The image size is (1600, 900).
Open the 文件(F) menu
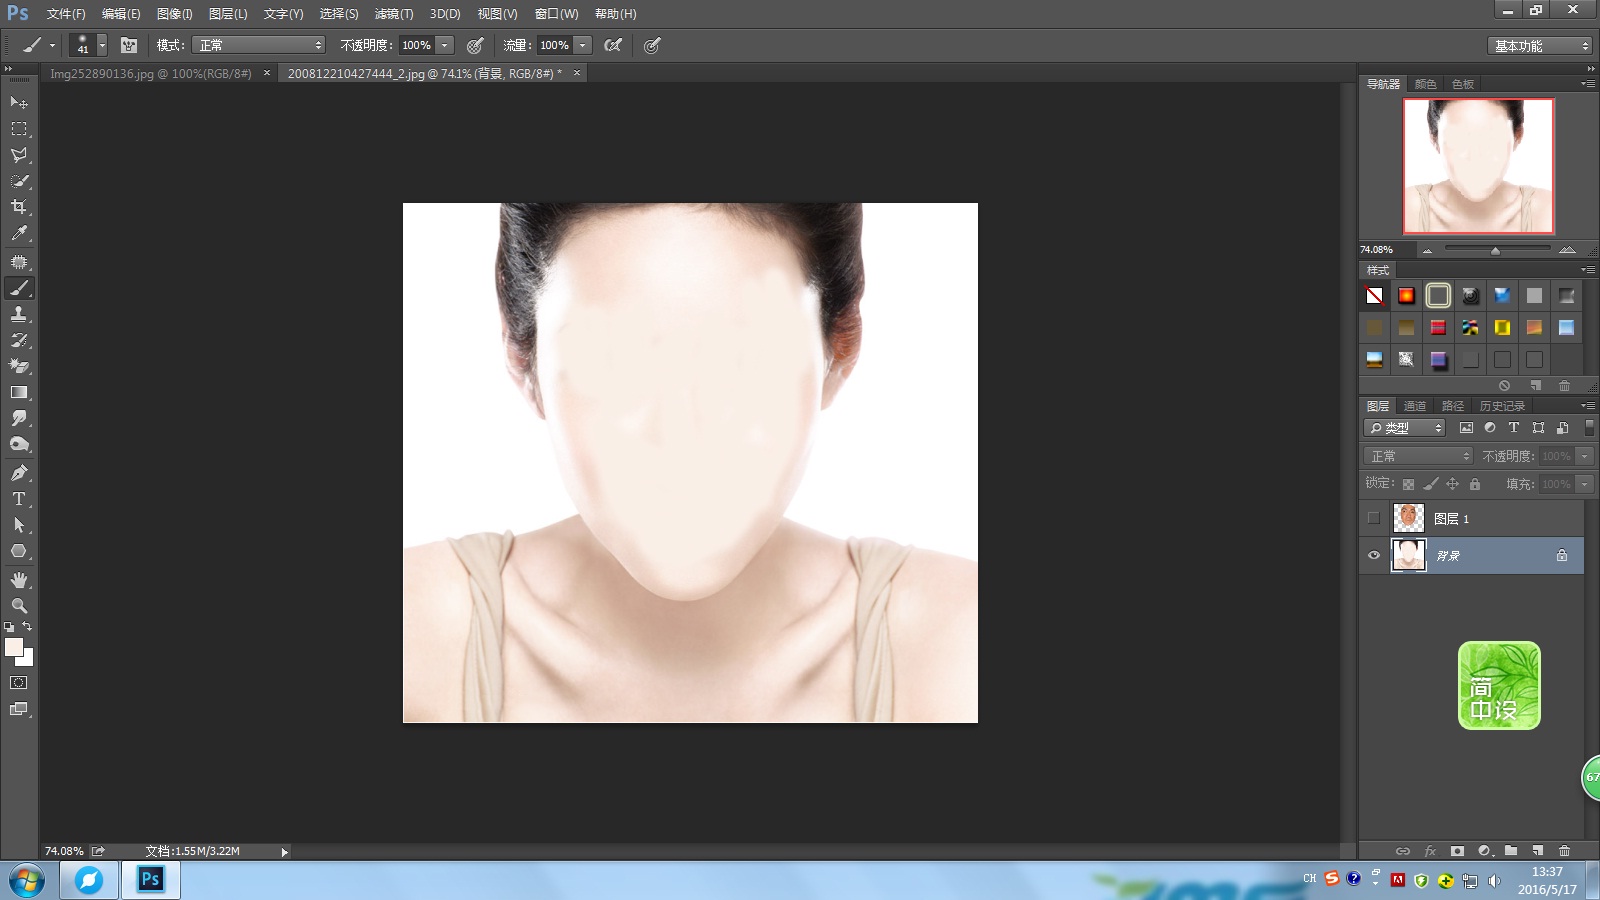click(66, 14)
